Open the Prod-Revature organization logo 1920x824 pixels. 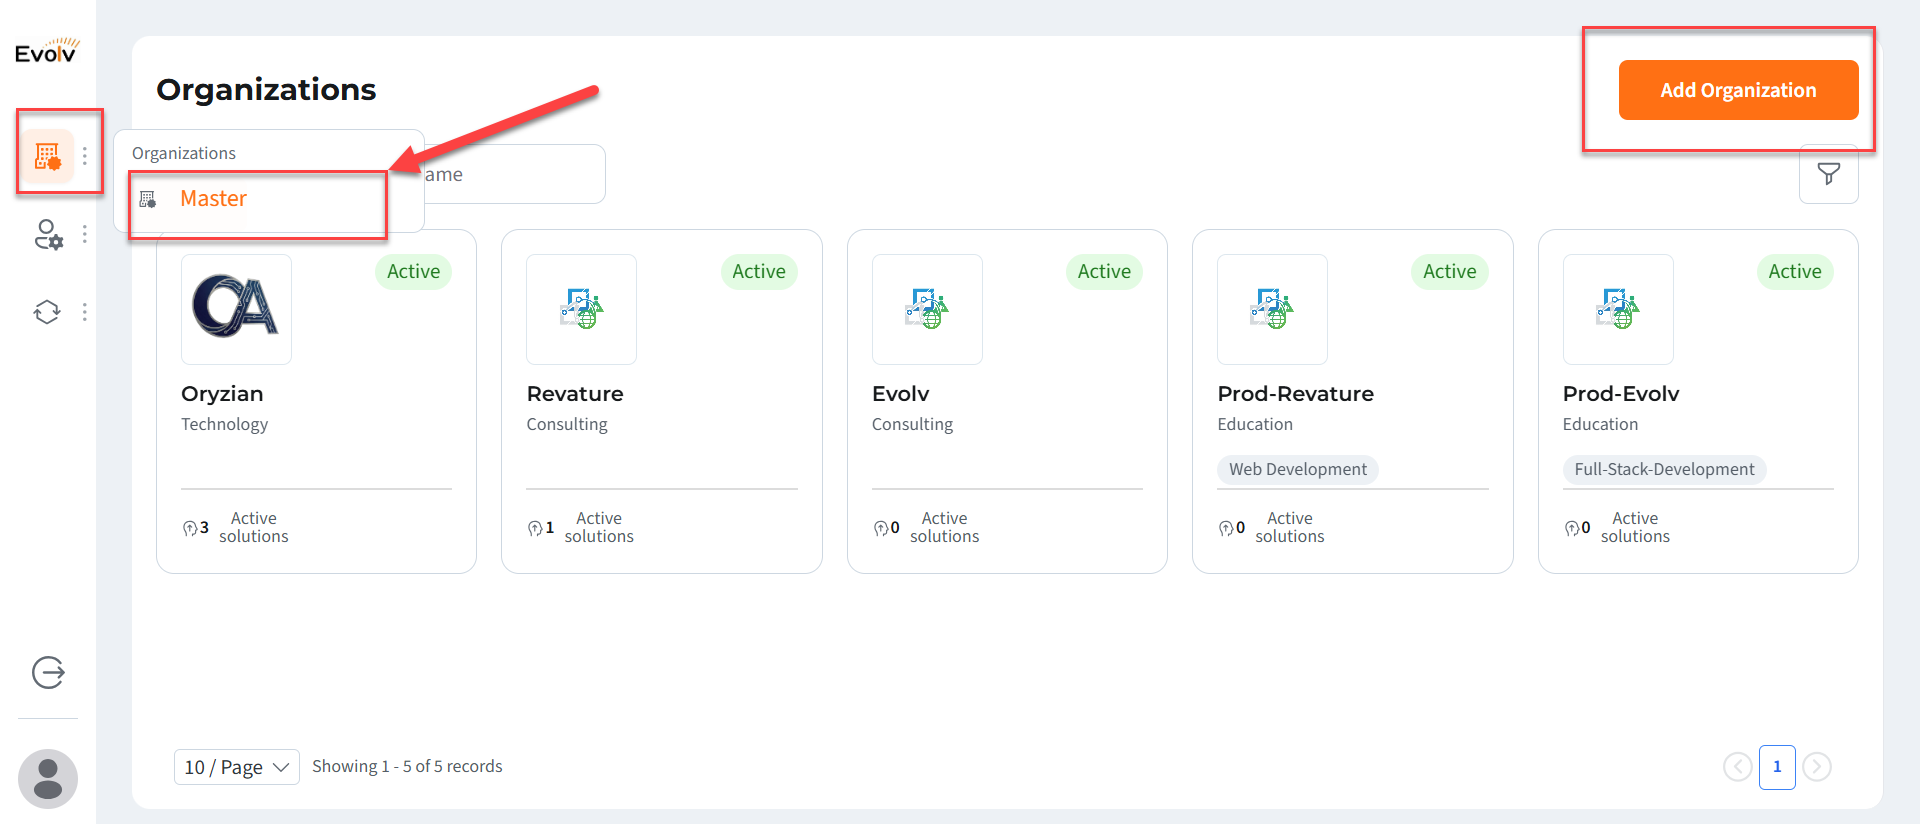pos(1272,309)
